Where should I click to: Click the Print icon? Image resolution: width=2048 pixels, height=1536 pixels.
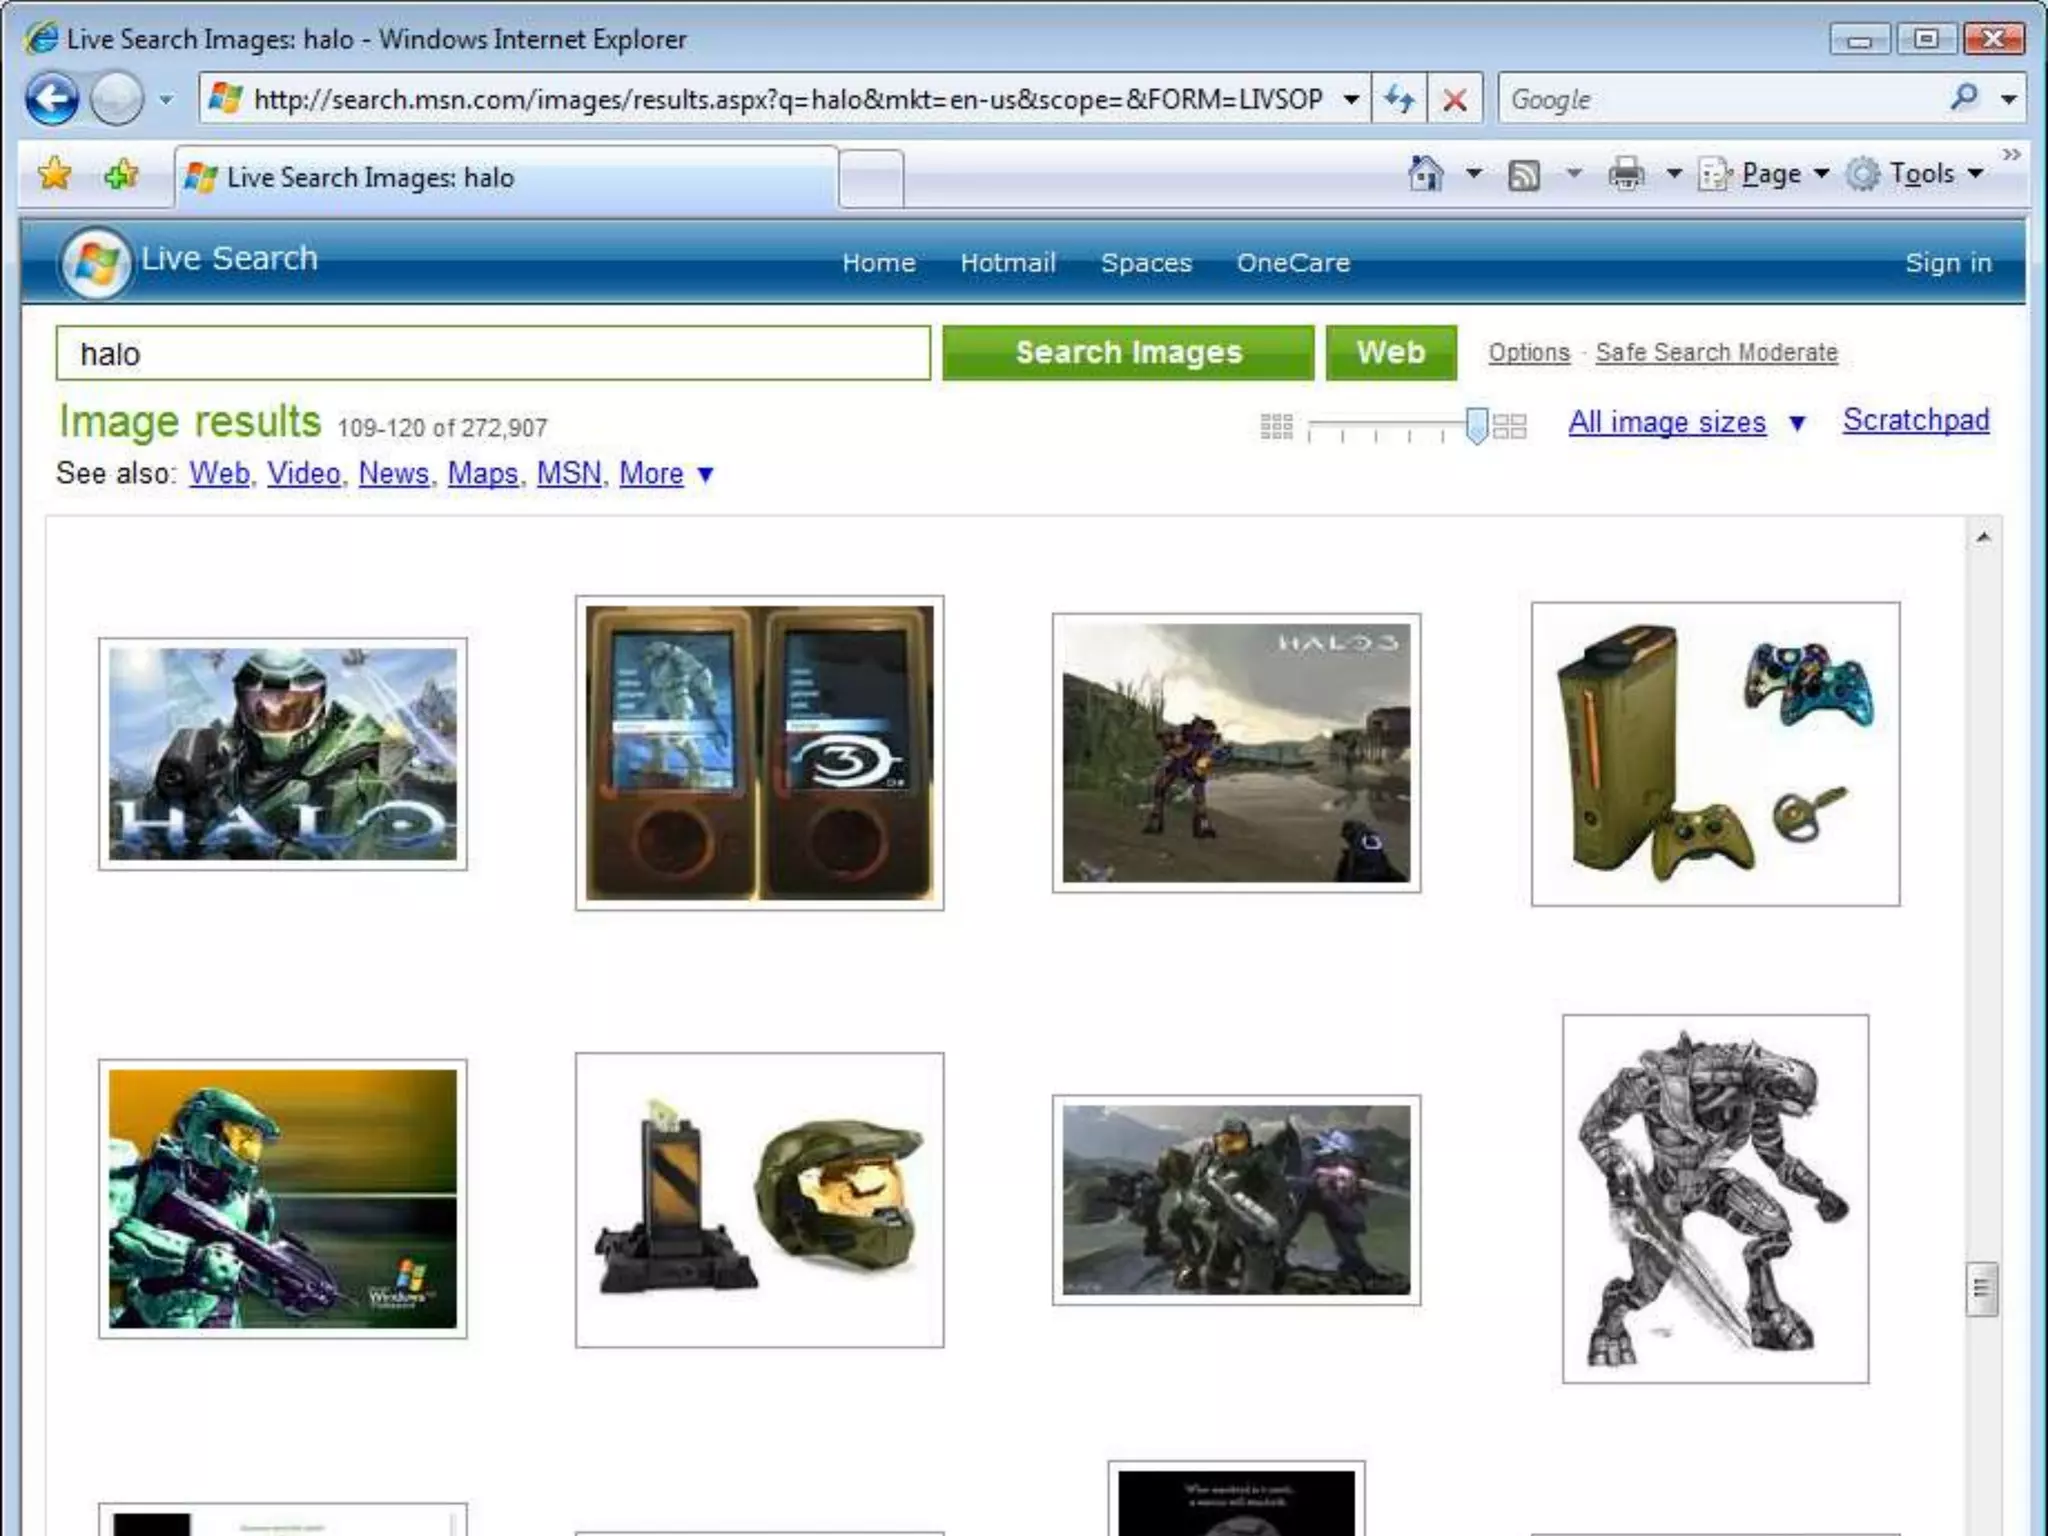click(1626, 174)
